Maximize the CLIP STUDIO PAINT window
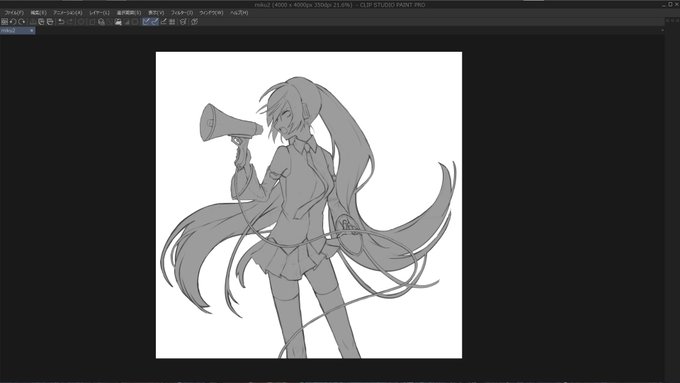 pos(670,4)
